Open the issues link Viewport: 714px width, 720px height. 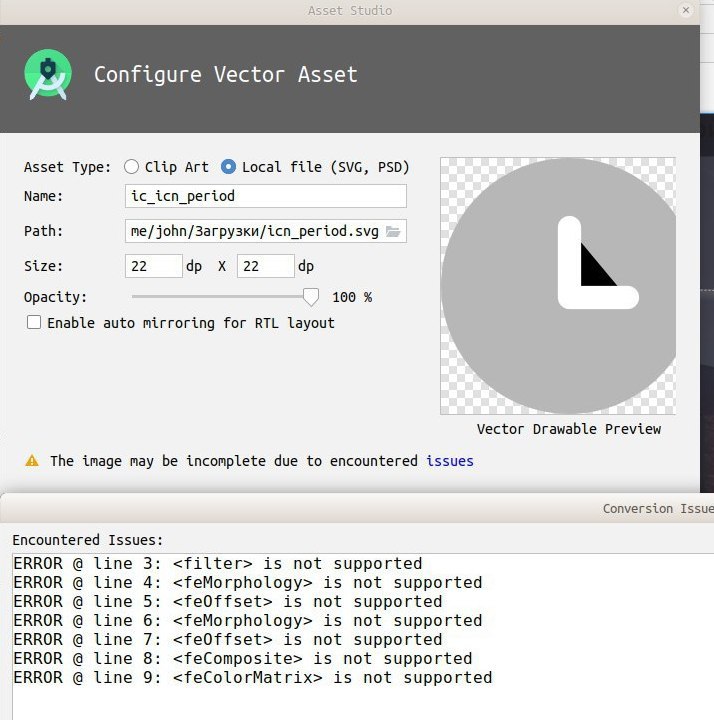450,461
